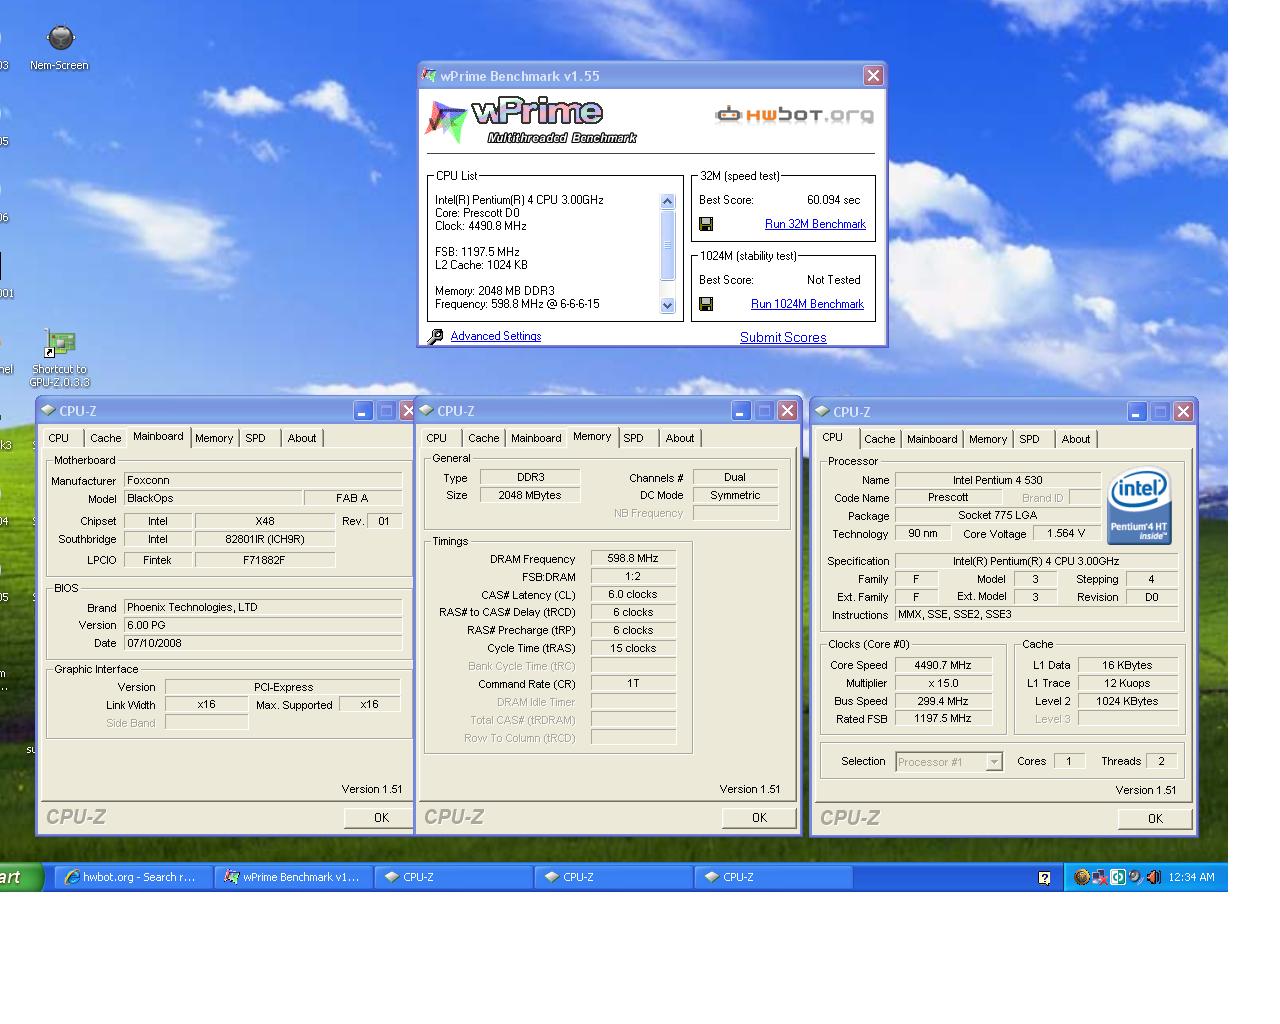Click the volume speaker icon in system tray
Viewport: 1280px width, 1024px height.
tap(1153, 877)
